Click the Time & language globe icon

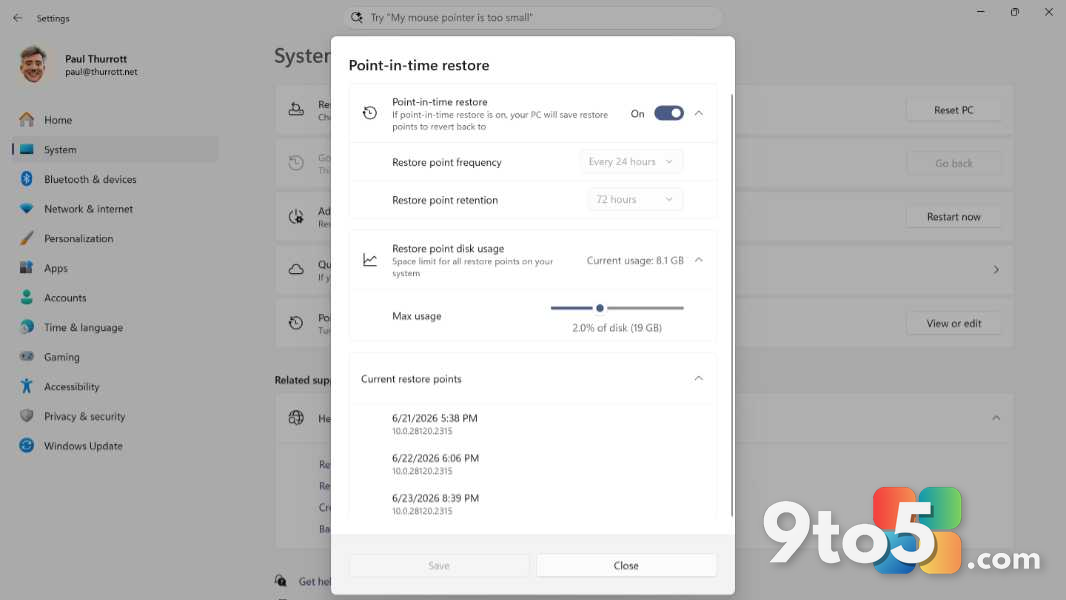click(27, 327)
